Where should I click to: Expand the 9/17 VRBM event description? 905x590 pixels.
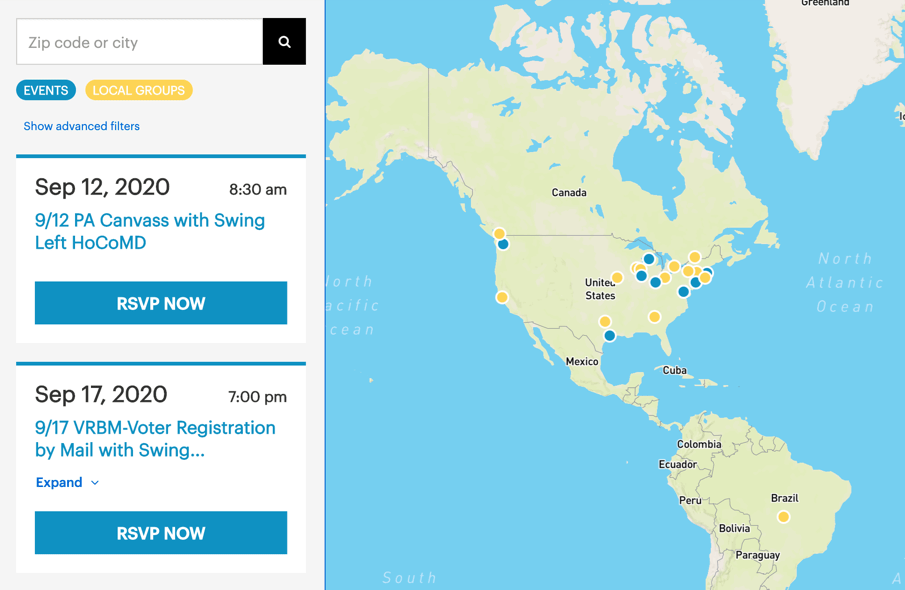[x=59, y=482]
